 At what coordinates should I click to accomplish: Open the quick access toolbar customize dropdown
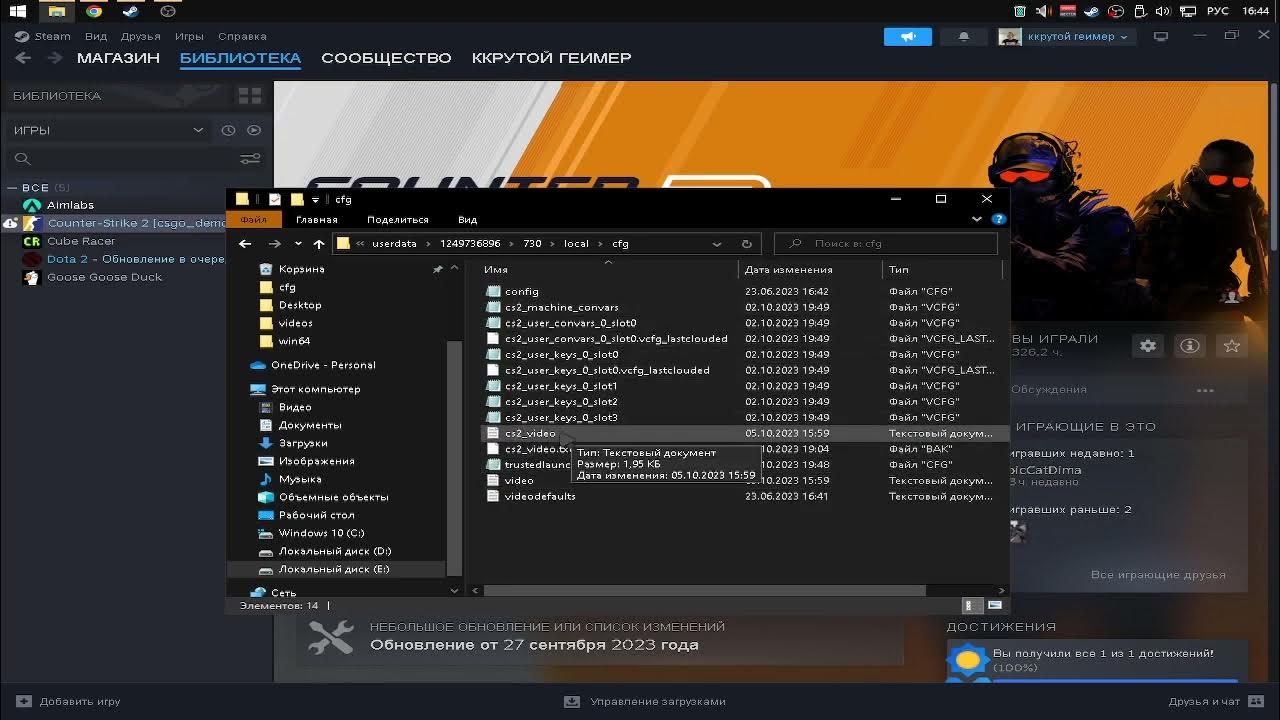click(315, 200)
